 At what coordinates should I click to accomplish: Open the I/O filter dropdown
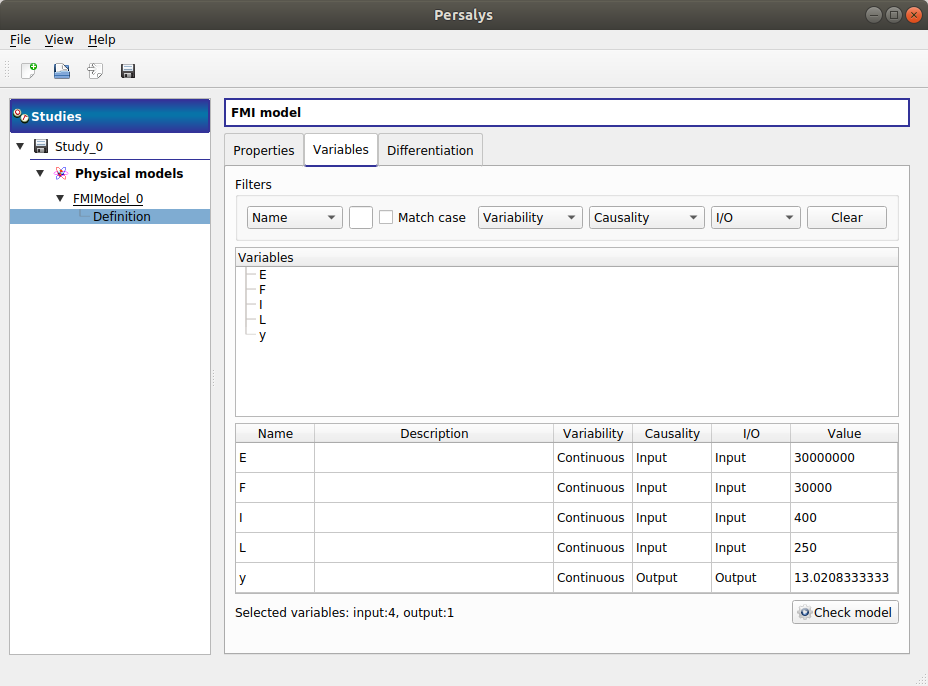pos(755,217)
